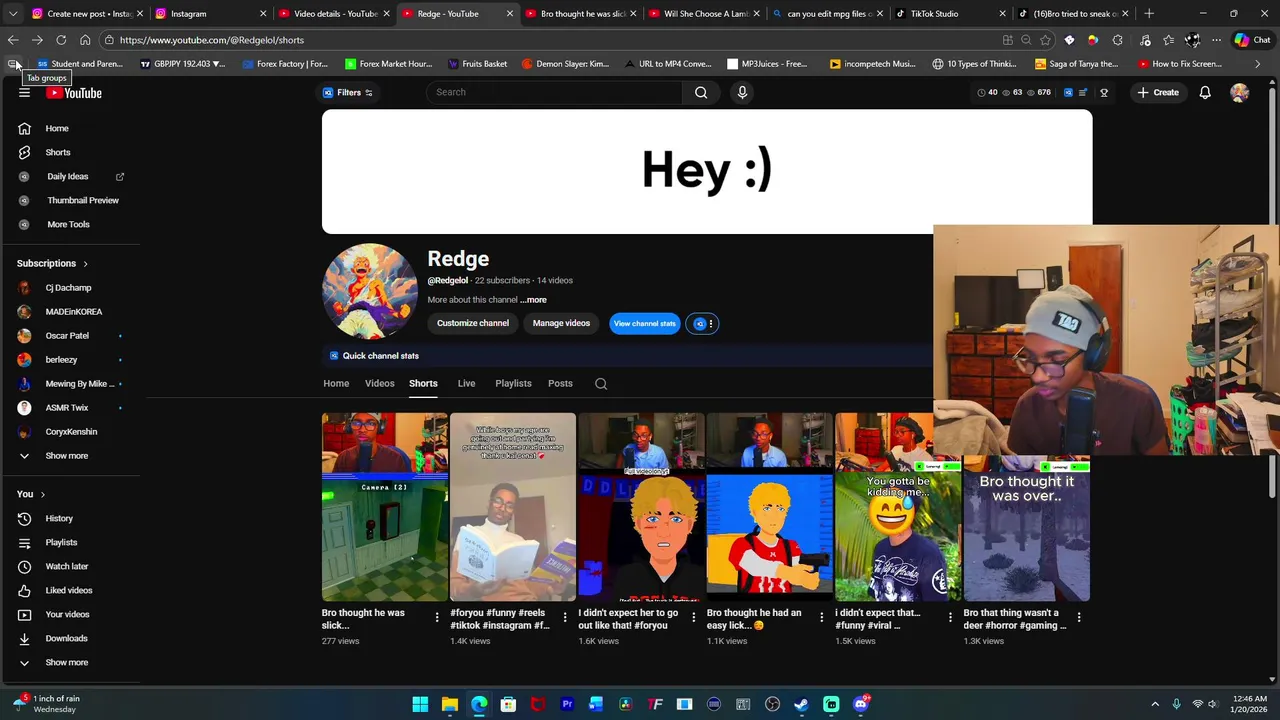Open the YouTube guide hamburger menu
1280x720 pixels.
(x=24, y=92)
